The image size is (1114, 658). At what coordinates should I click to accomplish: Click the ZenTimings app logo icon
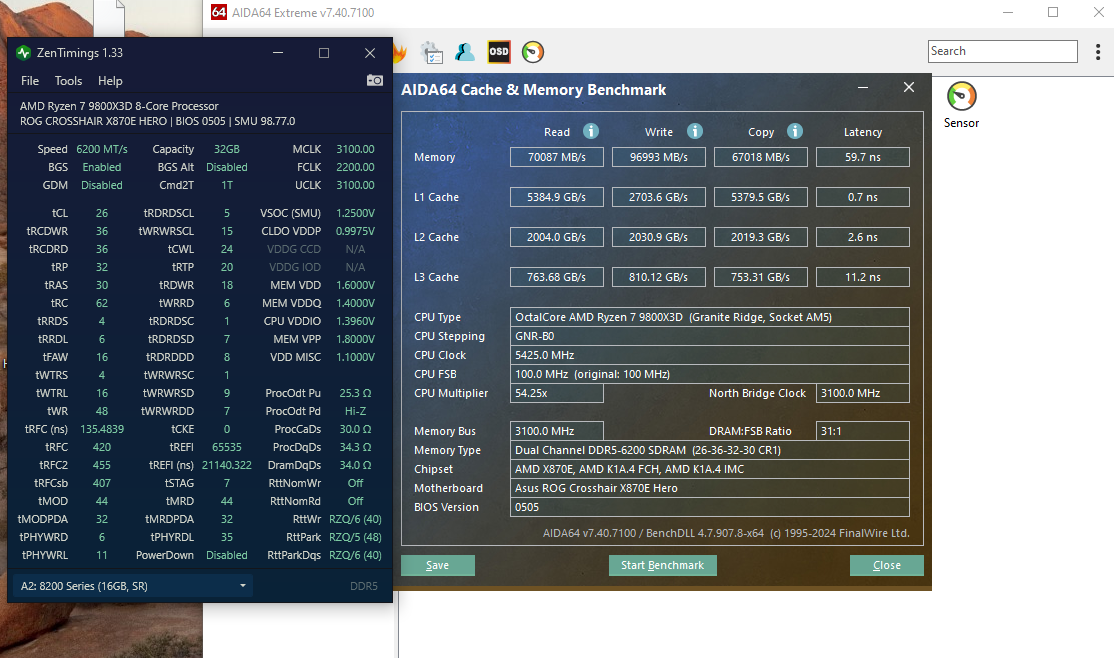coord(23,53)
